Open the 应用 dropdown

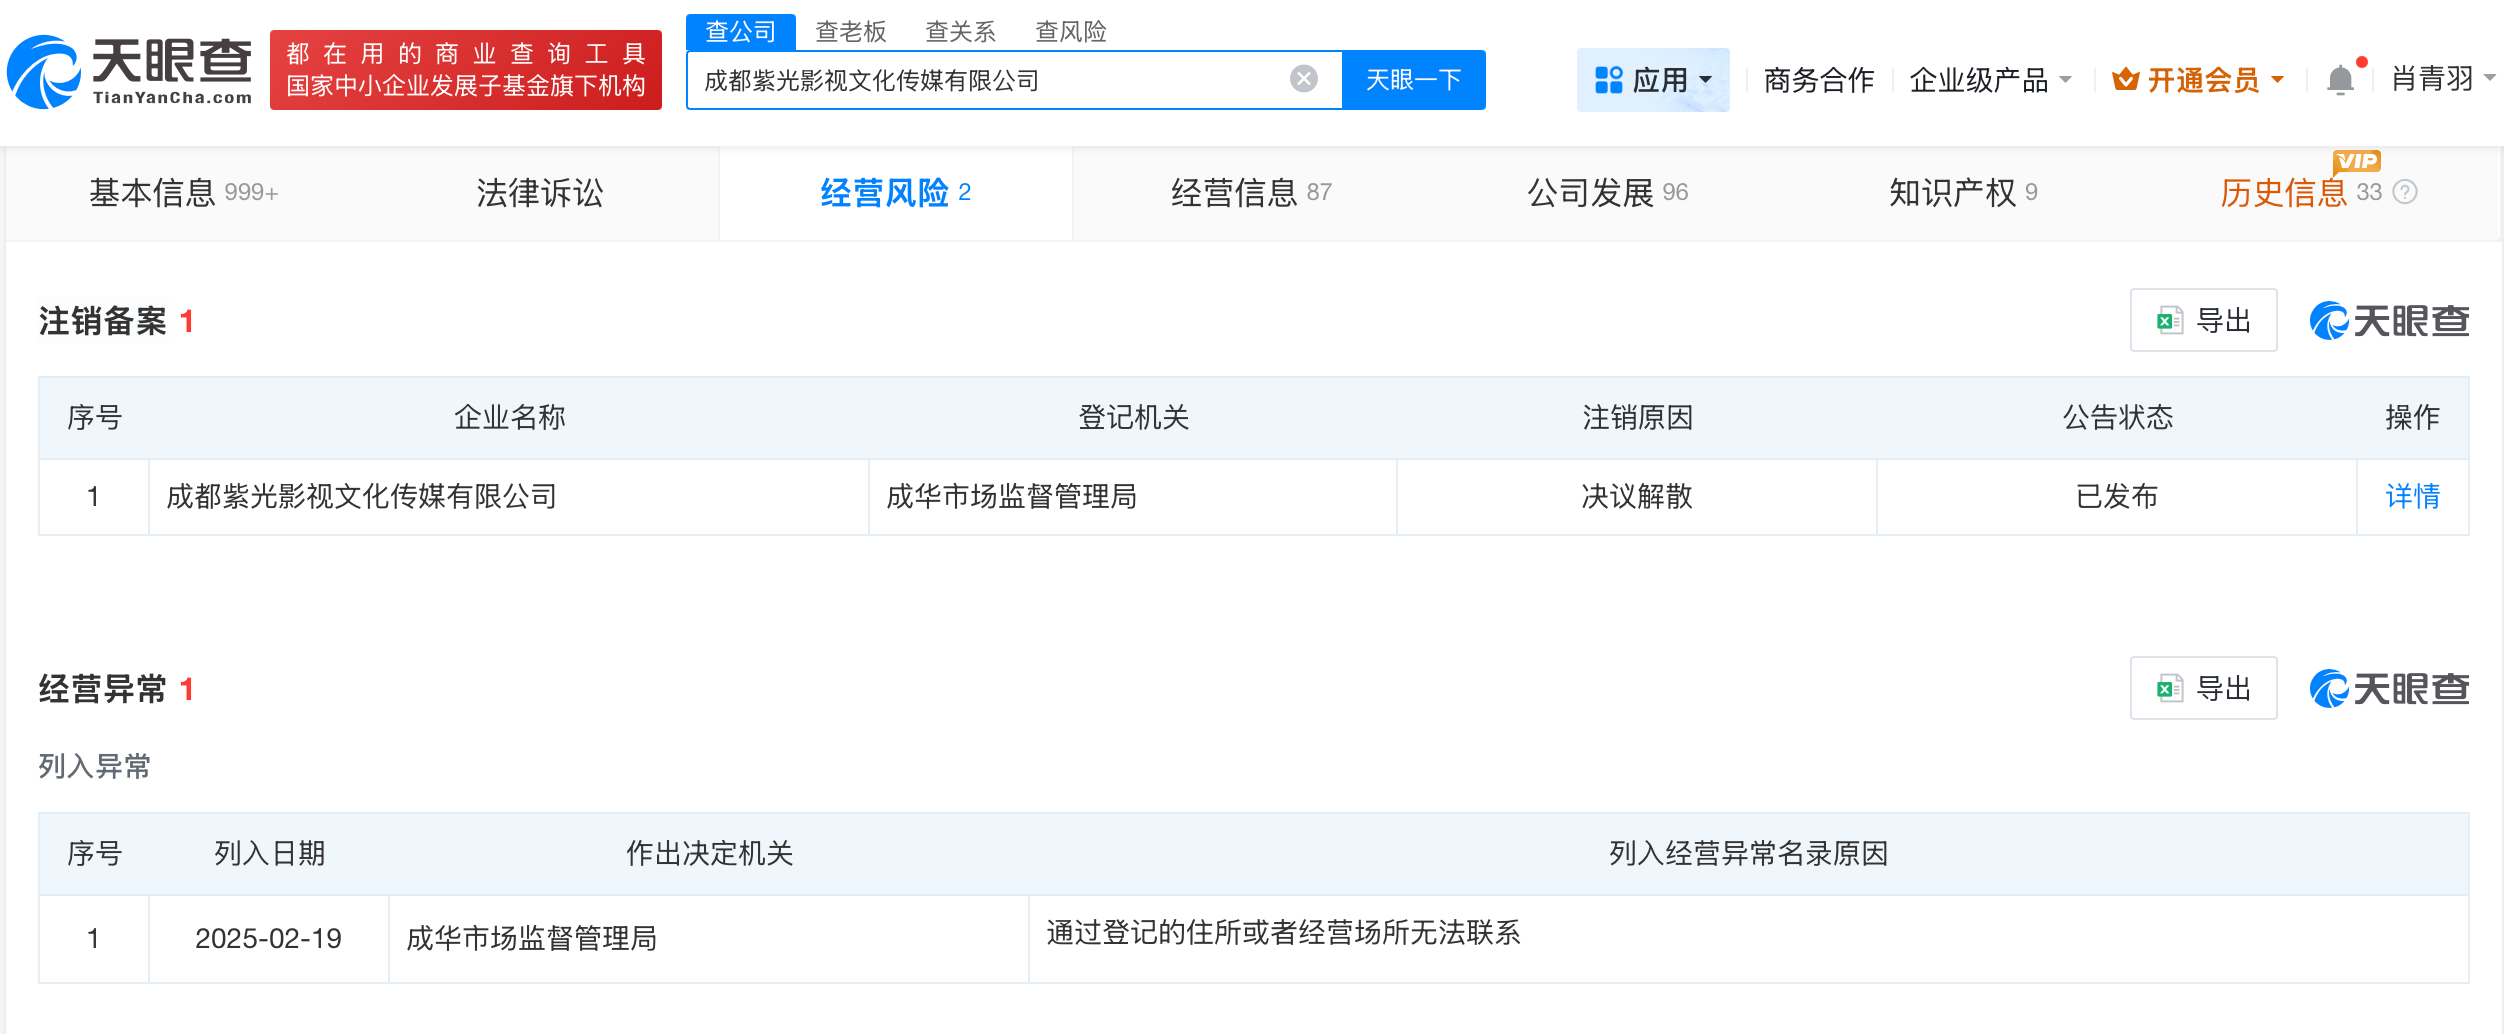pos(1655,79)
